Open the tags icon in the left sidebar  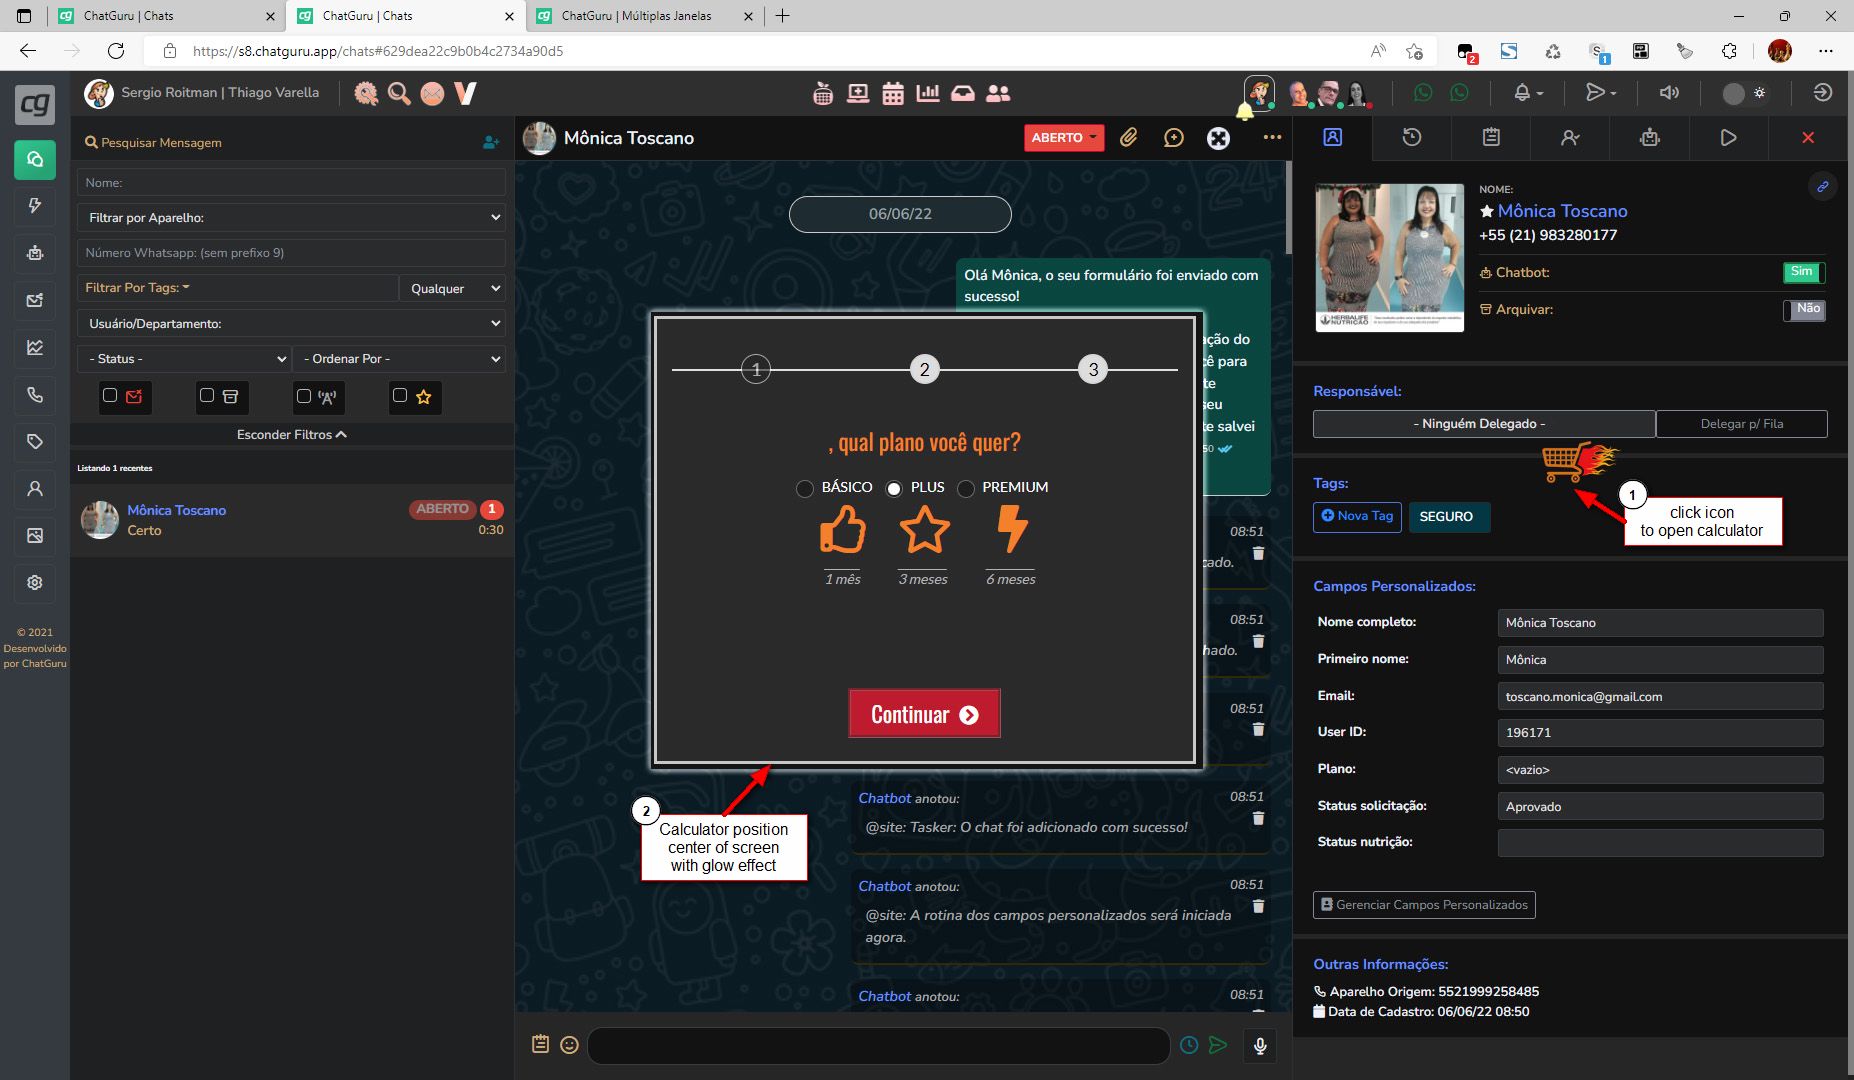35,441
